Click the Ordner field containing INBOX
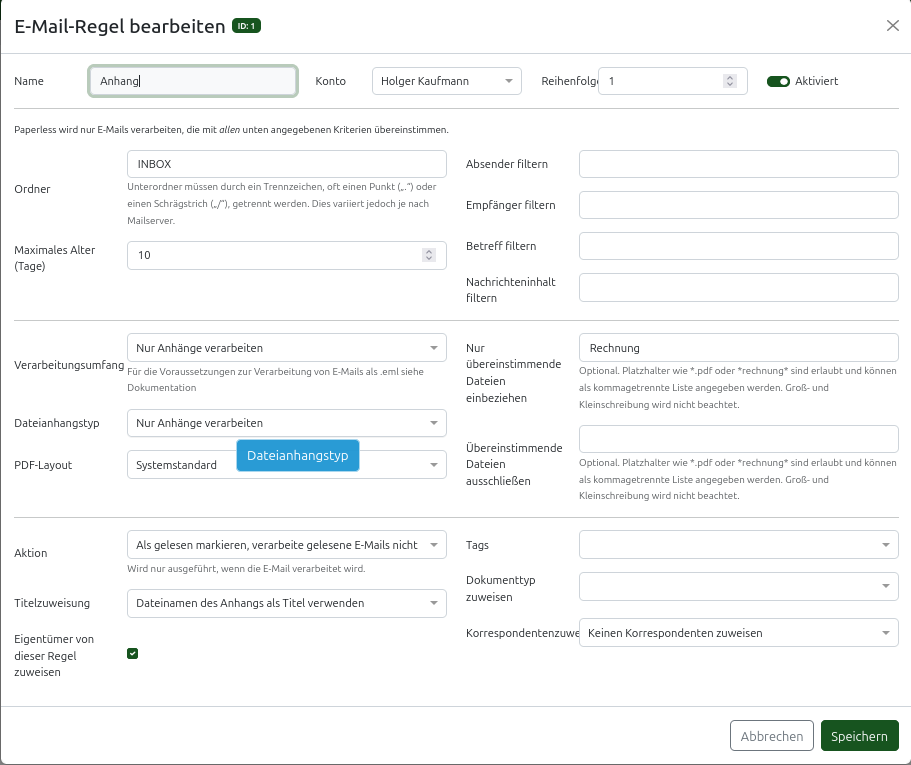Screen dimensions: 911x765 point(286,164)
